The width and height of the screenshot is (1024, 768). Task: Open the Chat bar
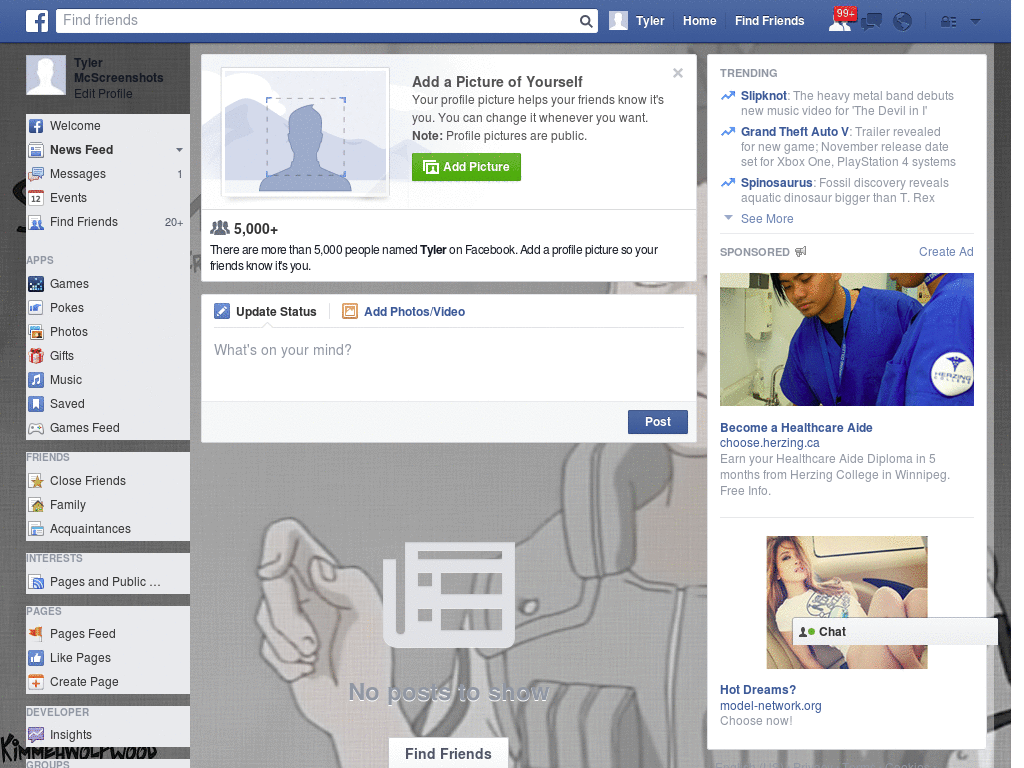(895, 632)
